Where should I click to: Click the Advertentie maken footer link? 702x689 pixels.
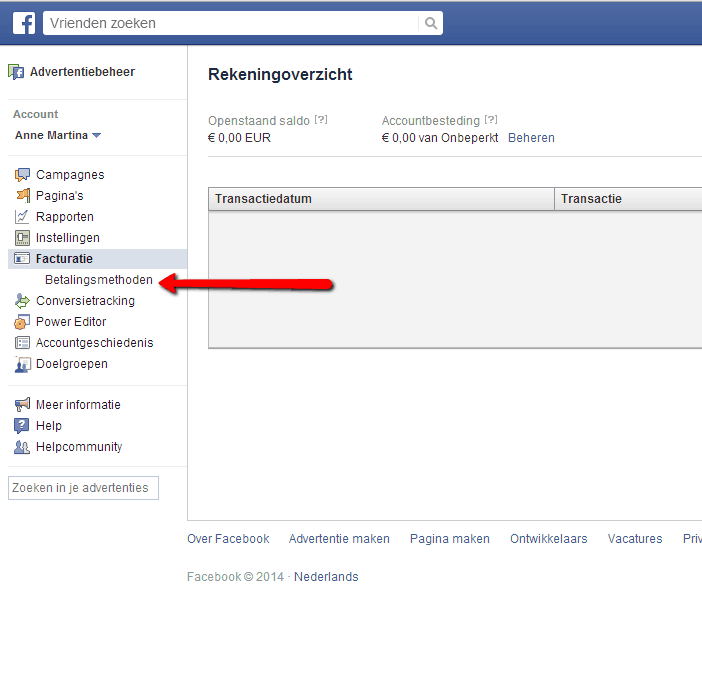(x=339, y=539)
